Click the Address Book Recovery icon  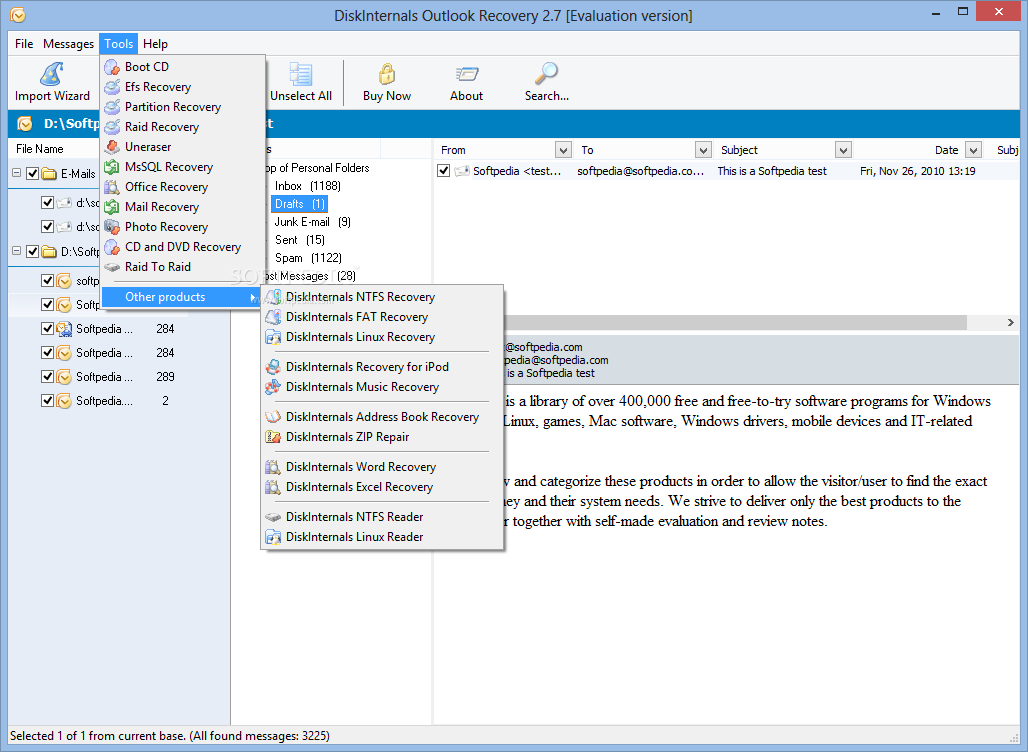273,417
